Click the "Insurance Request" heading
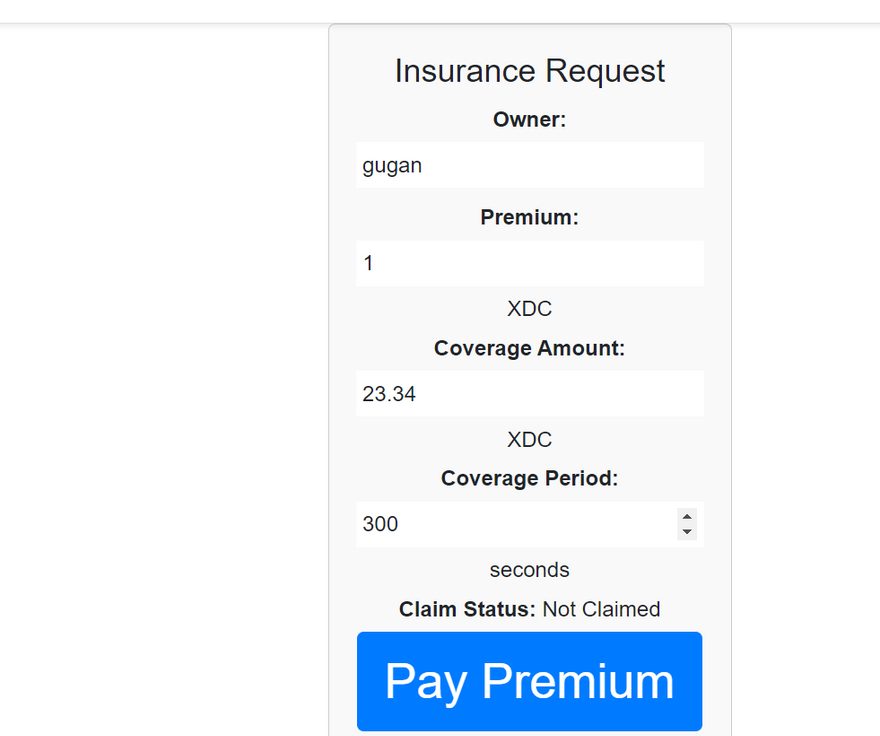The image size is (880, 736). 529,71
